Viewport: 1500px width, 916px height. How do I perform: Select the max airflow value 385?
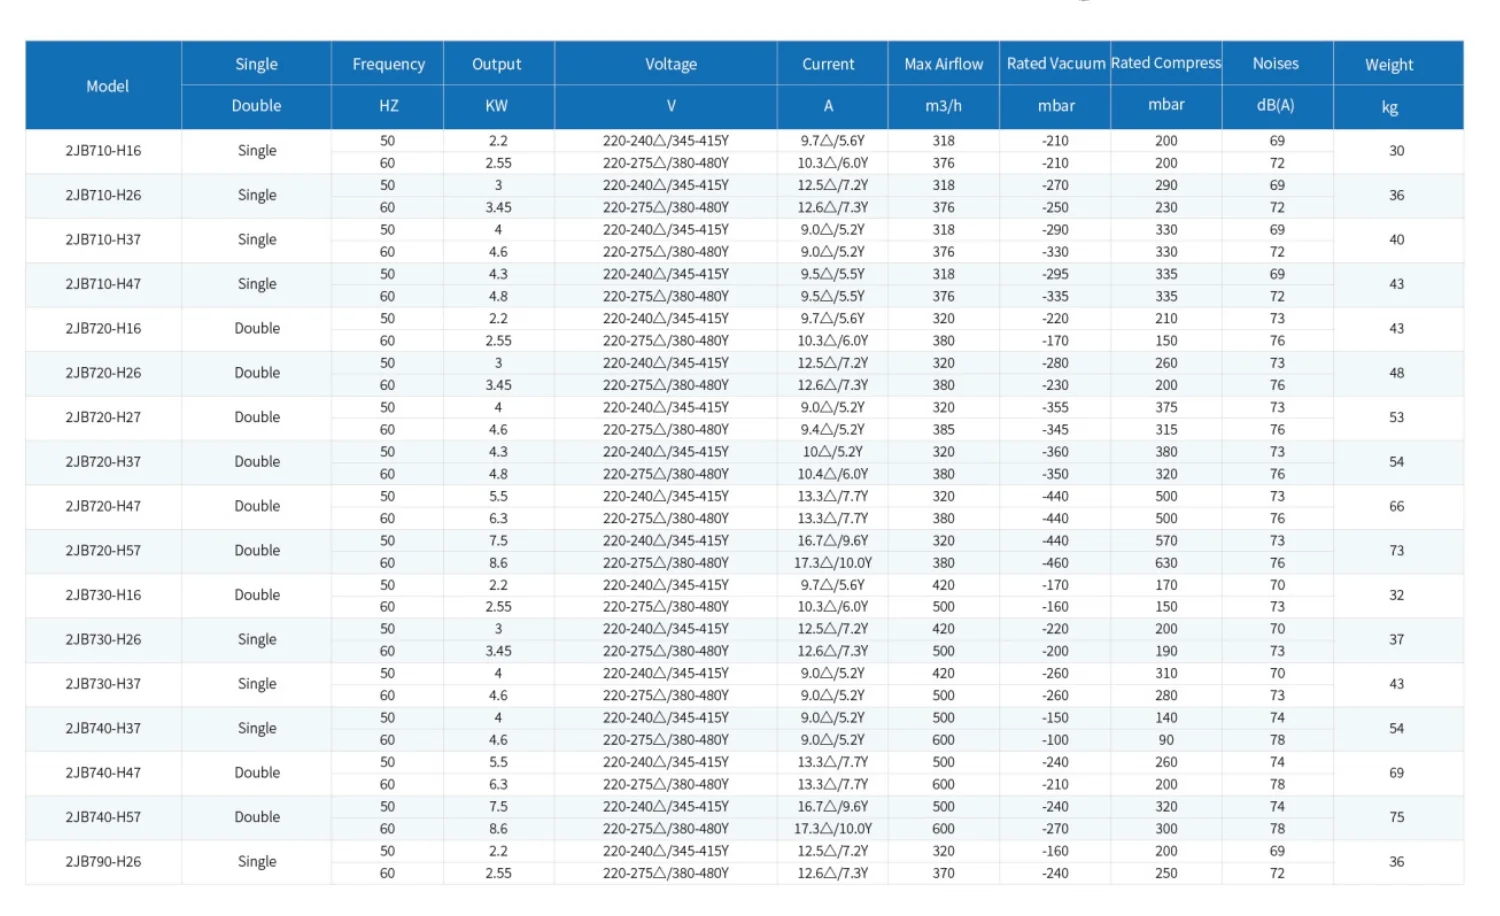point(943,430)
